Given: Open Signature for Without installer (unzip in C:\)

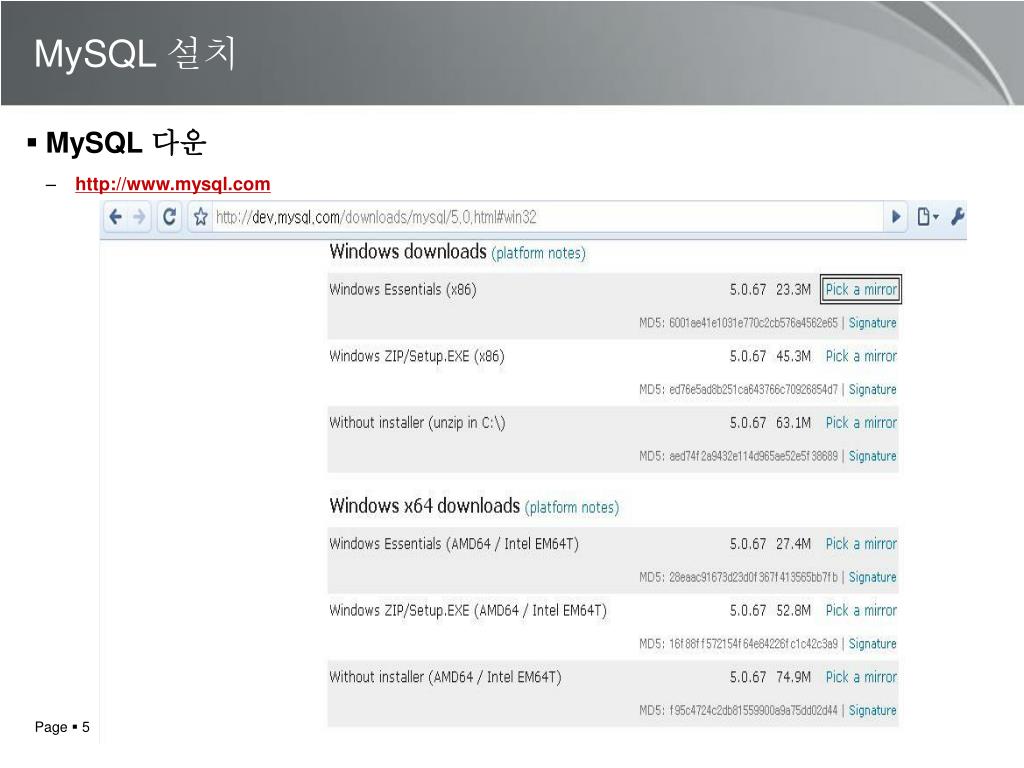Looking at the screenshot, I should pos(872,456).
